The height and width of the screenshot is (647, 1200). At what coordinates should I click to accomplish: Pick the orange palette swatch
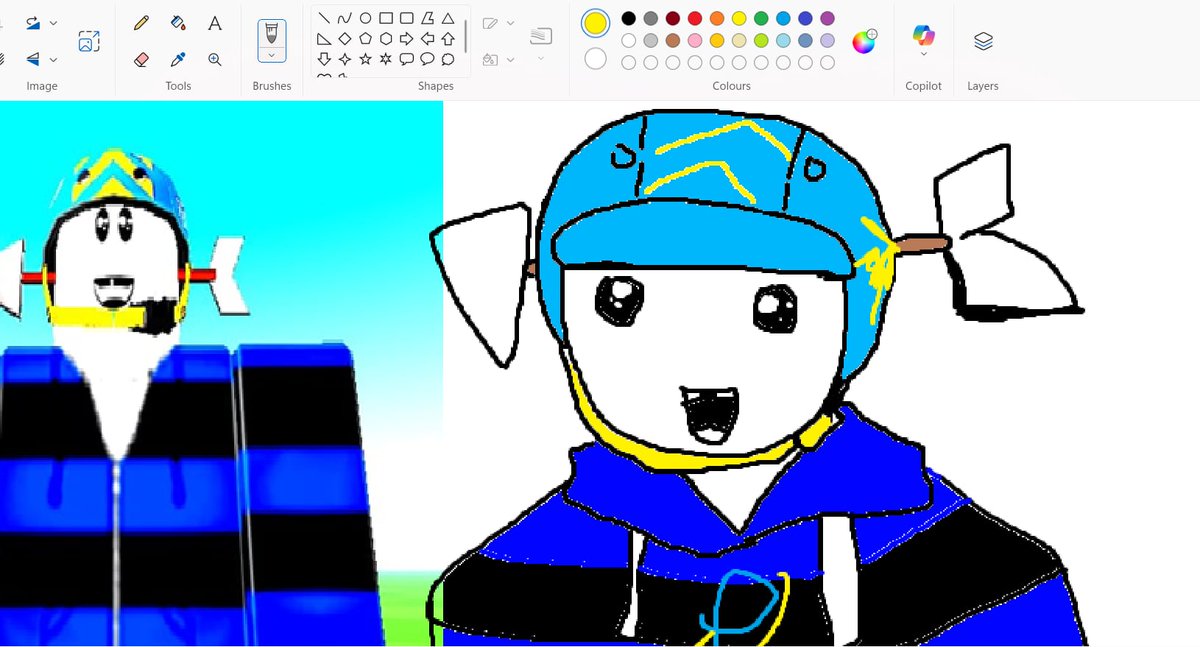[x=717, y=18]
